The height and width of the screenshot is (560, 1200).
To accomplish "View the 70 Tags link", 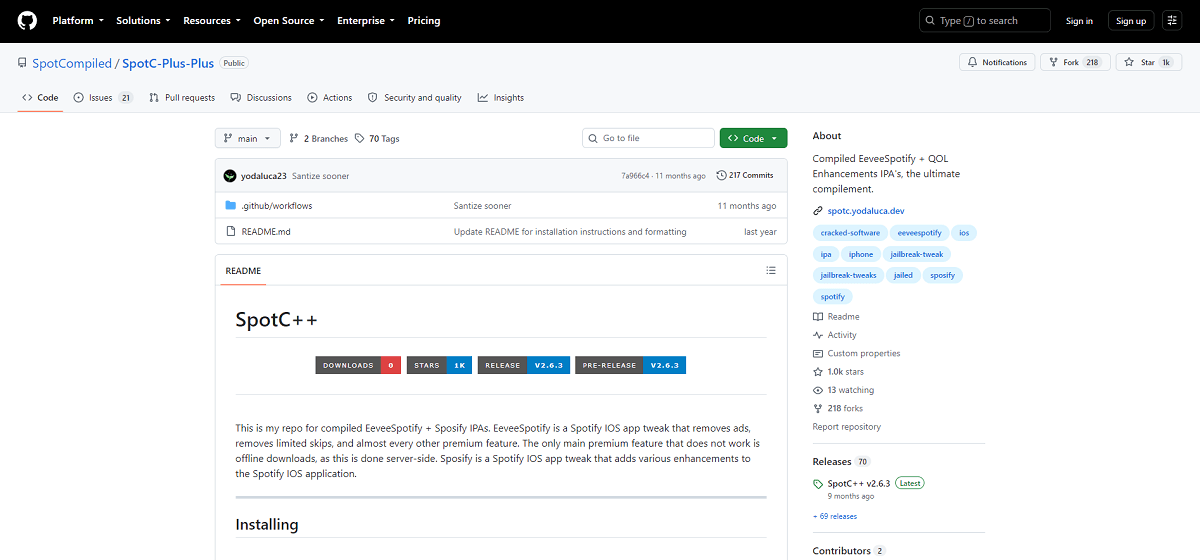I will pos(377,138).
